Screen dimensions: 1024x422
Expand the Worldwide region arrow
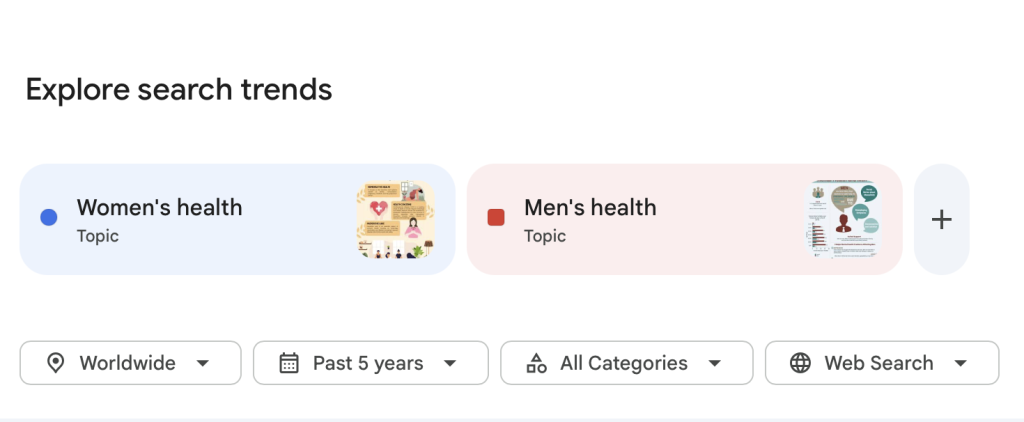click(203, 363)
